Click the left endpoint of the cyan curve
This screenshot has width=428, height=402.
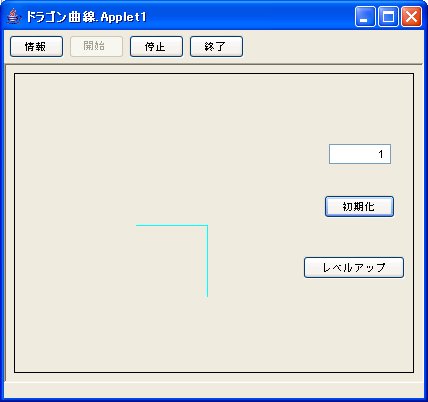[x=137, y=226]
